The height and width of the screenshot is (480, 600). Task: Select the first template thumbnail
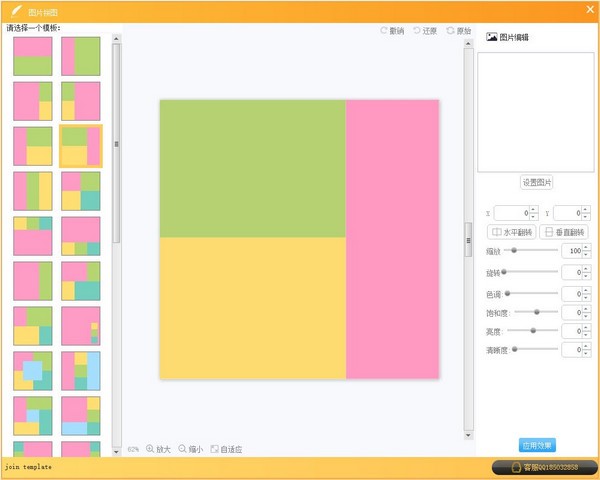tap(33, 56)
